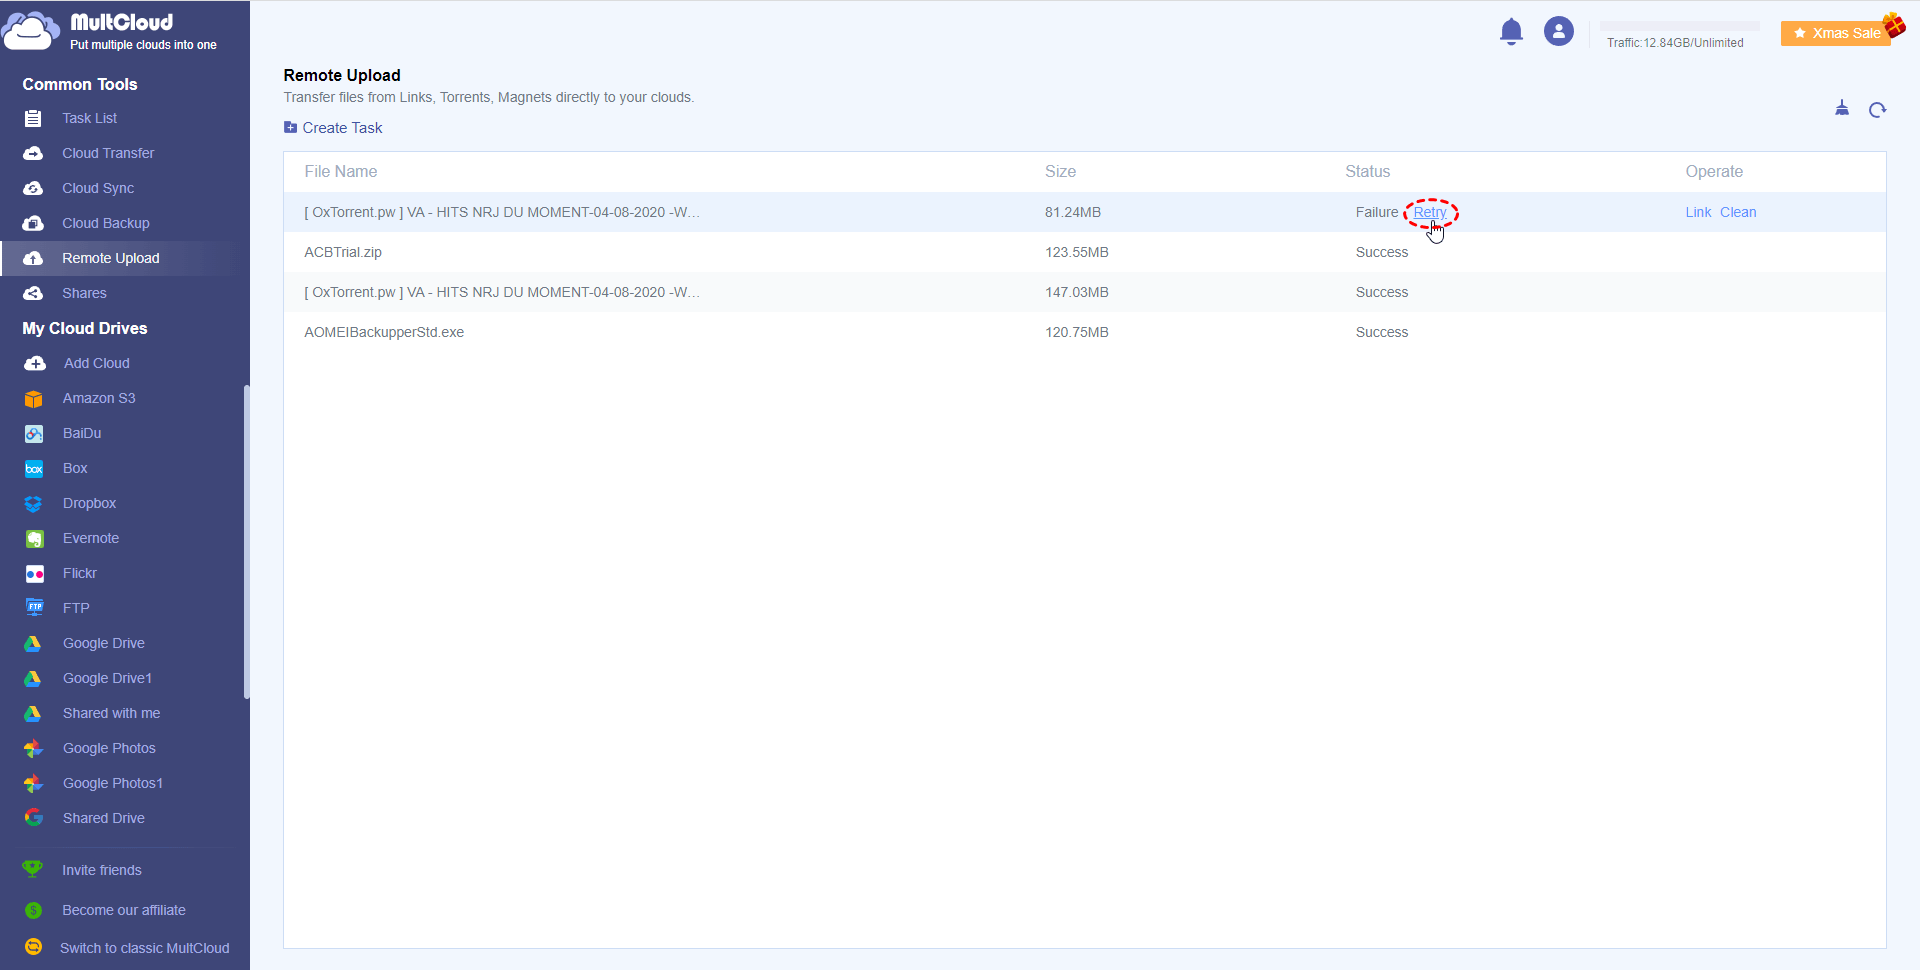The image size is (1920, 970).
Task: Click the traffic usage progress bar
Action: tap(1680, 26)
